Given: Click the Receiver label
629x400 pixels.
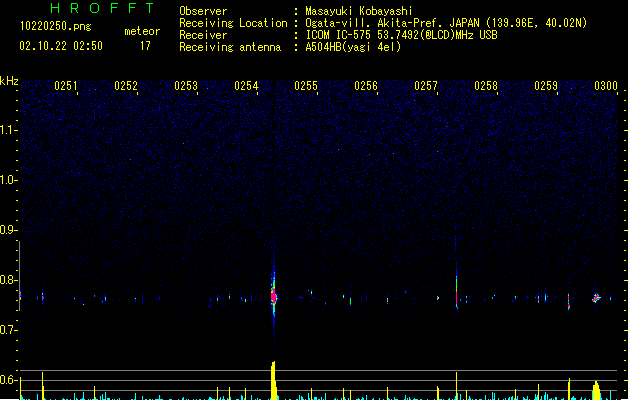Looking at the screenshot, I should [203, 35].
